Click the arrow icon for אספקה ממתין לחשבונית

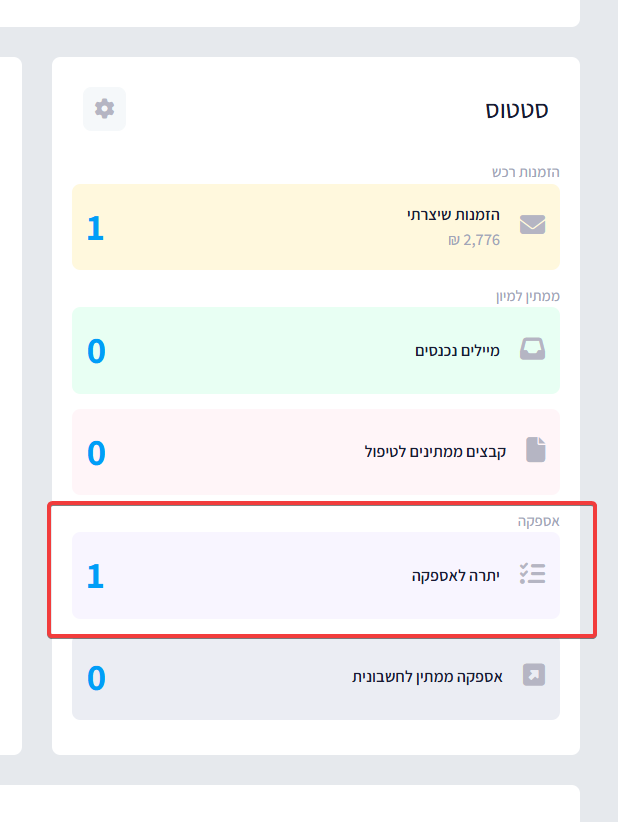535,676
